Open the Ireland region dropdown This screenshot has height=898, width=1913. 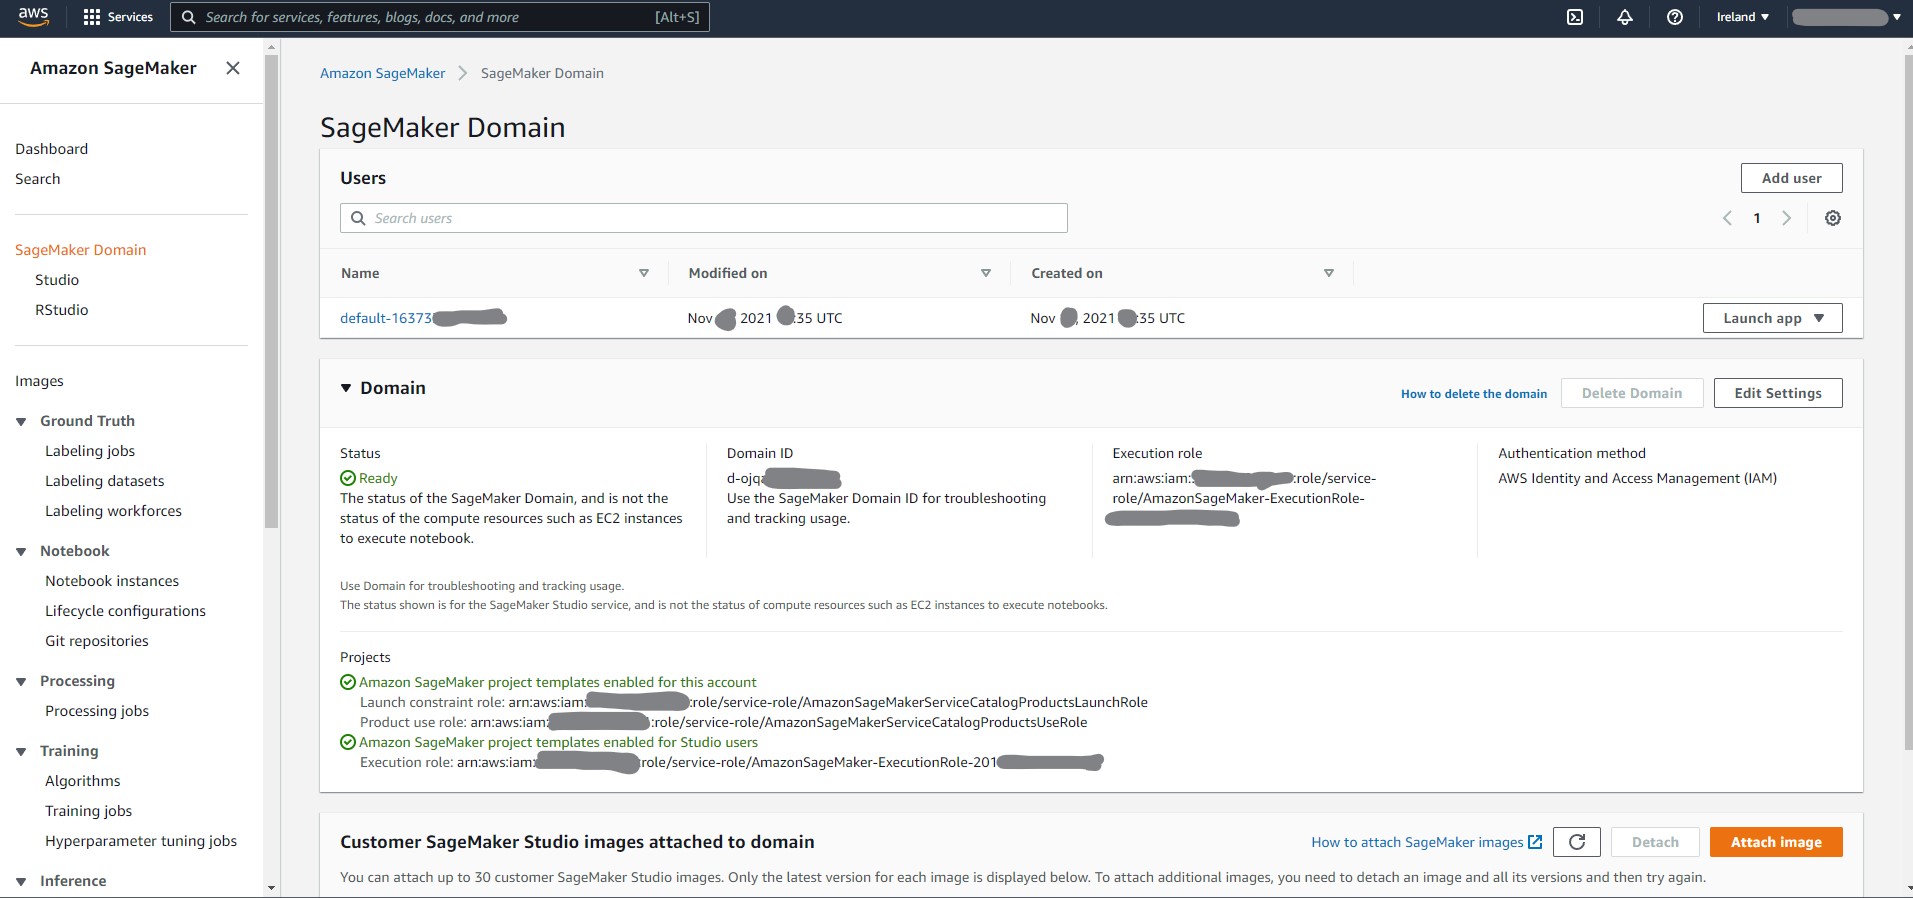click(1743, 17)
